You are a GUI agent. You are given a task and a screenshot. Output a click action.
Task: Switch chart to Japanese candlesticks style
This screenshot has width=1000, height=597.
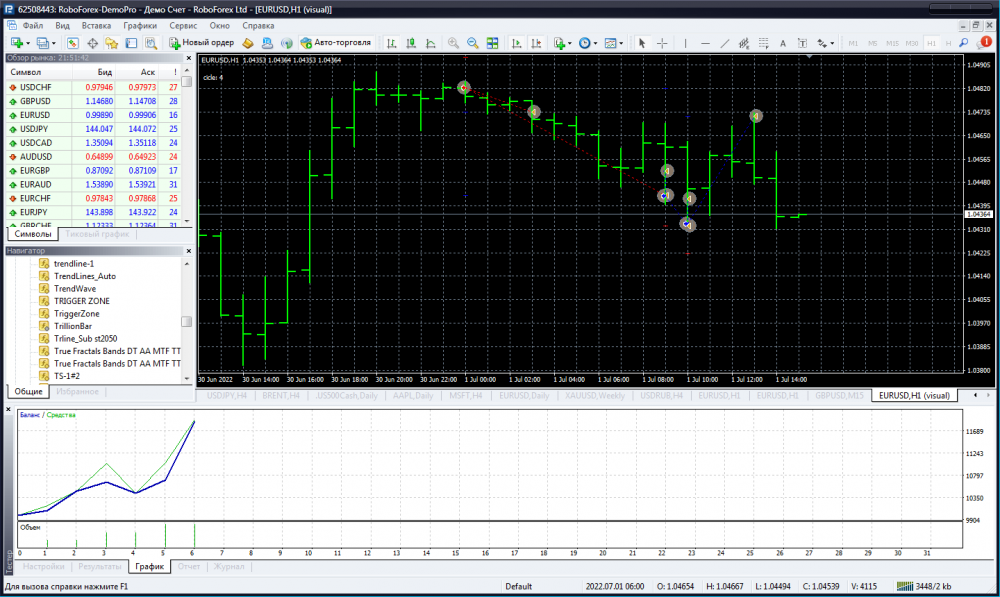411,43
